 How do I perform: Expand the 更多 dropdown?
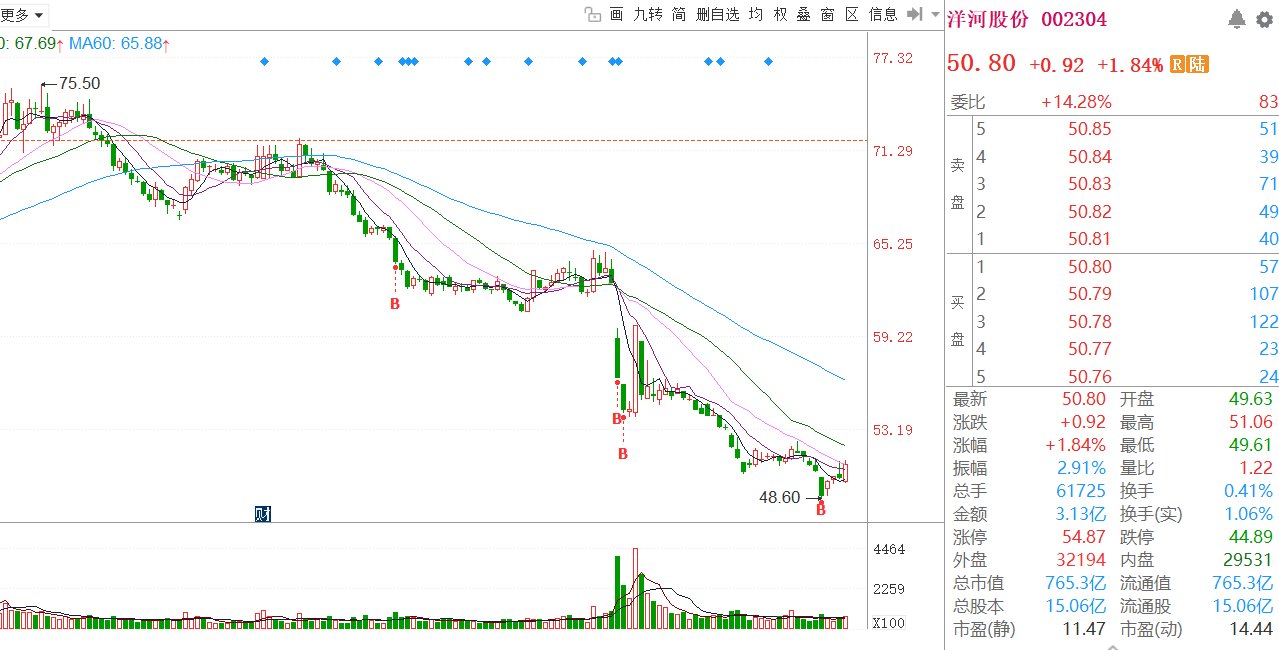point(21,15)
